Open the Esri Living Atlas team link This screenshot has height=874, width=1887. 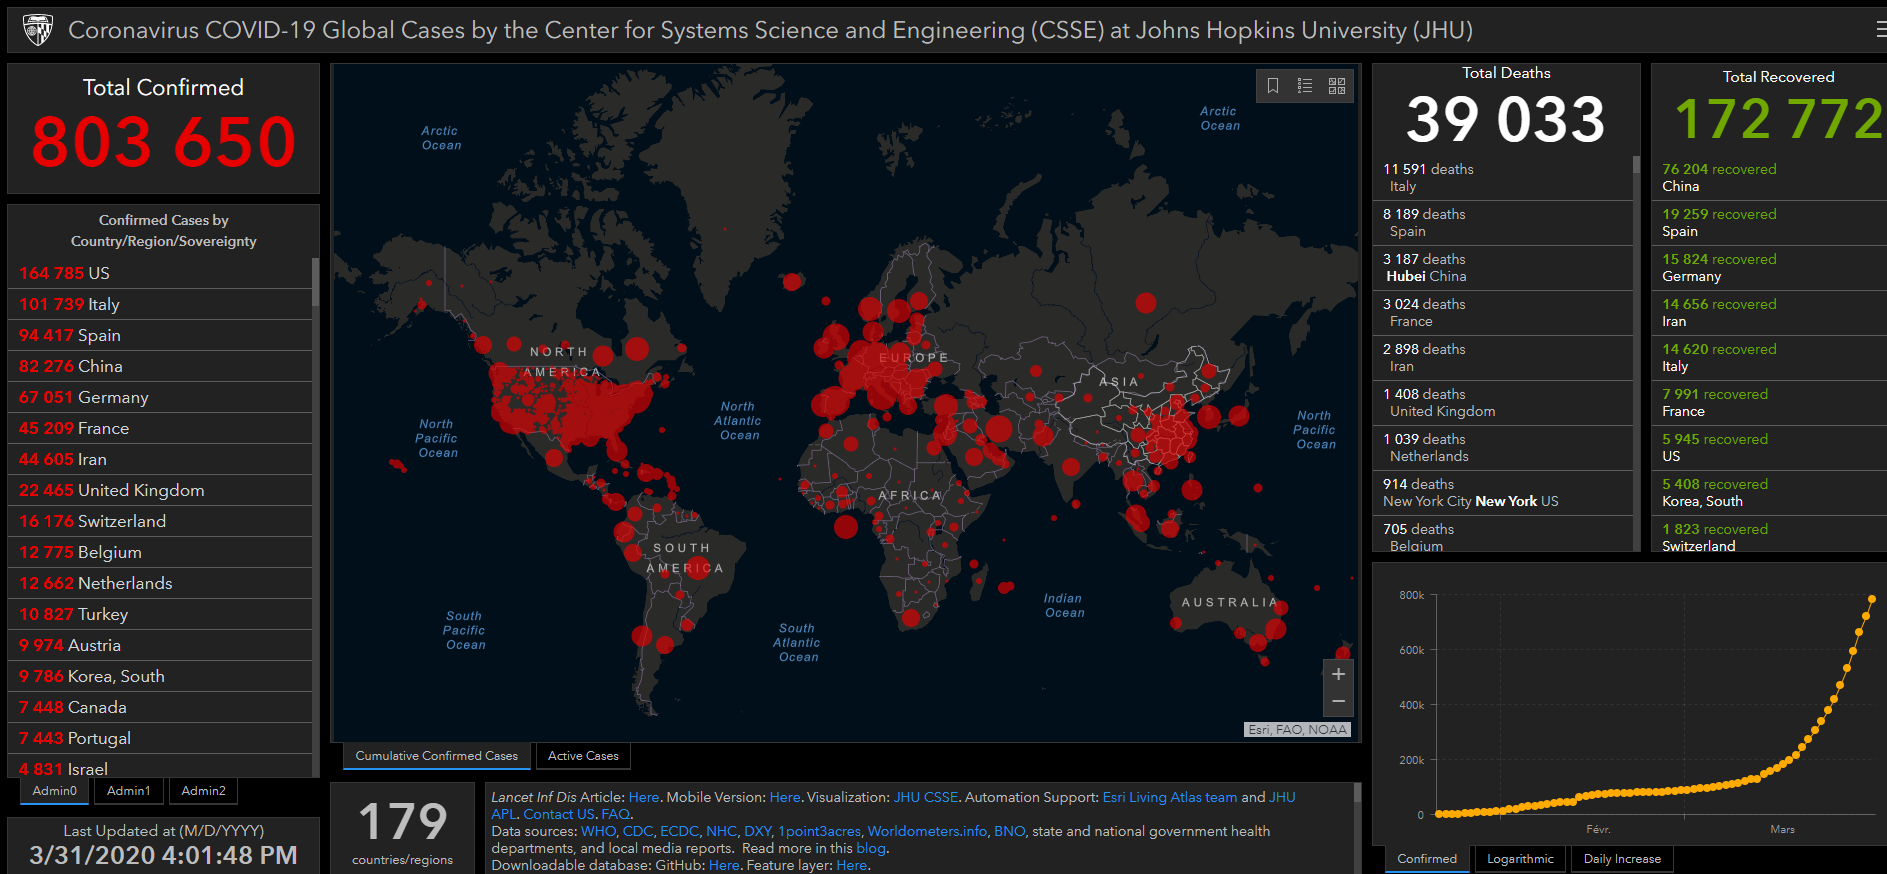pos(1170,797)
